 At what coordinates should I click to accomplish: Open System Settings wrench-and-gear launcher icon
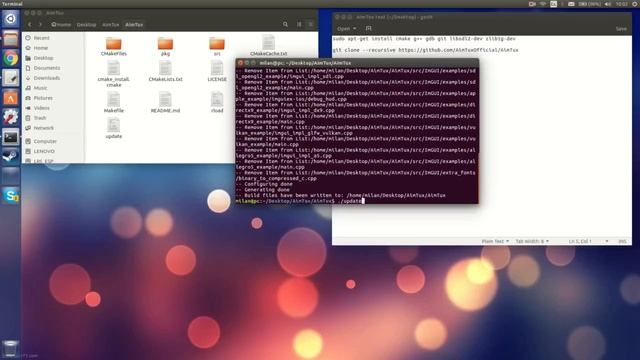coord(10,118)
